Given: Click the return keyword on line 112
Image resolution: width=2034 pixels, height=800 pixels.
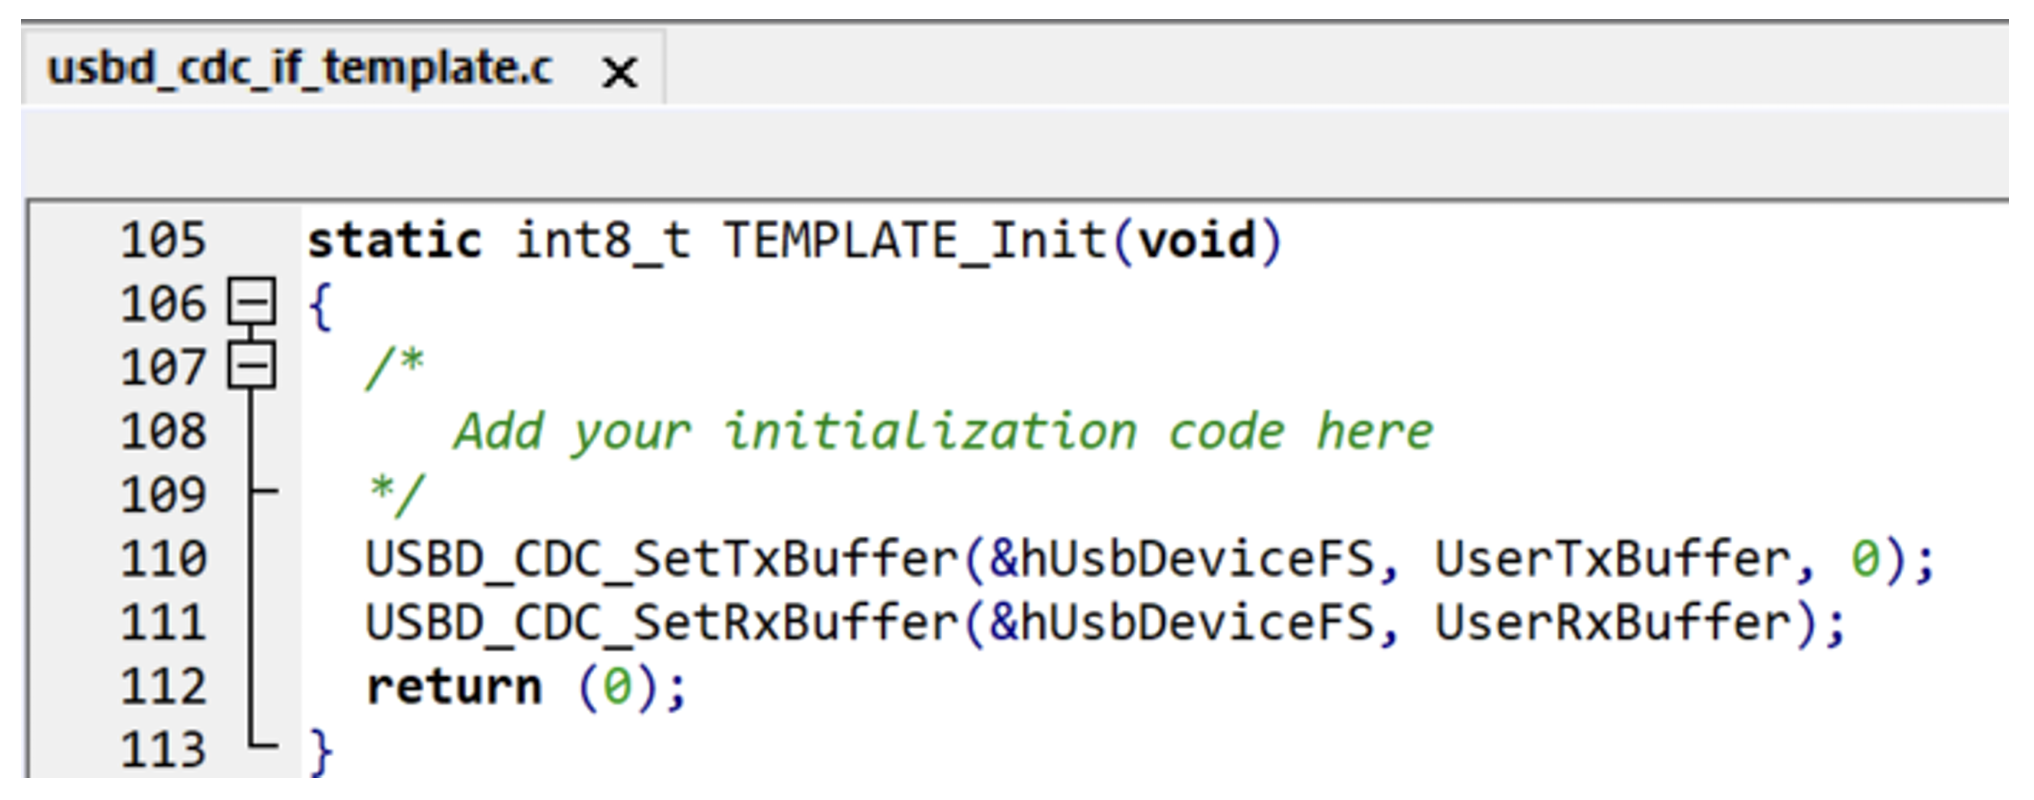Looking at the screenshot, I should point(454,687).
